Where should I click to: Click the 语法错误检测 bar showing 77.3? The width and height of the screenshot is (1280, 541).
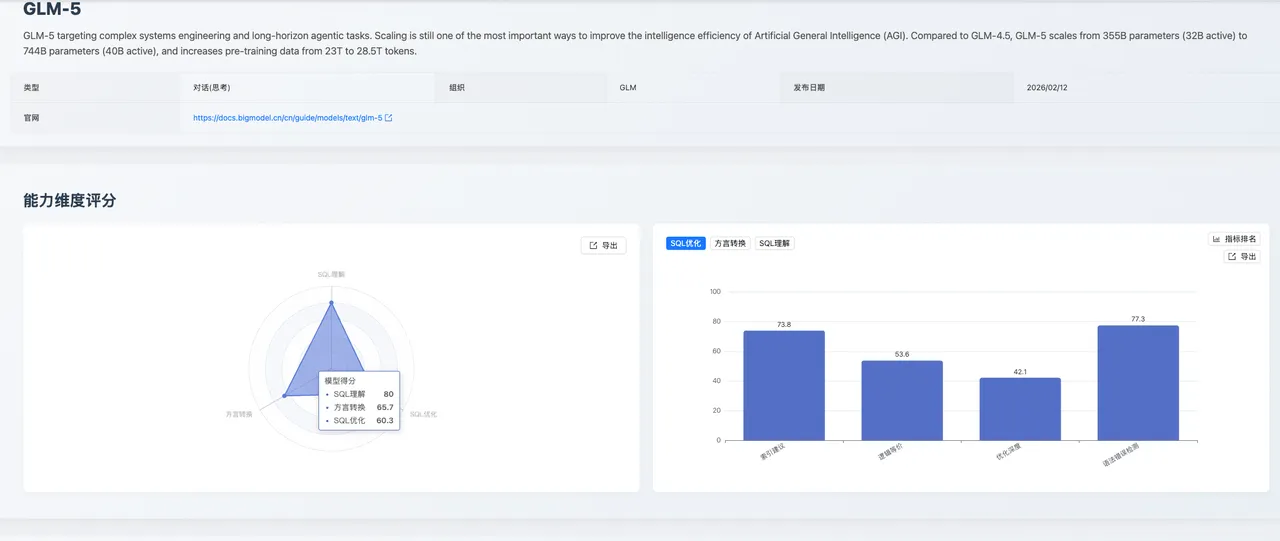pyautogui.click(x=1138, y=382)
